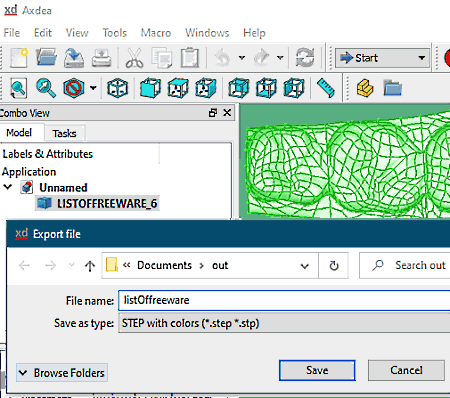Image resolution: width=450 pixels, height=398 pixels.
Task: Open the View menu
Action: pyautogui.click(x=77, y=33)
